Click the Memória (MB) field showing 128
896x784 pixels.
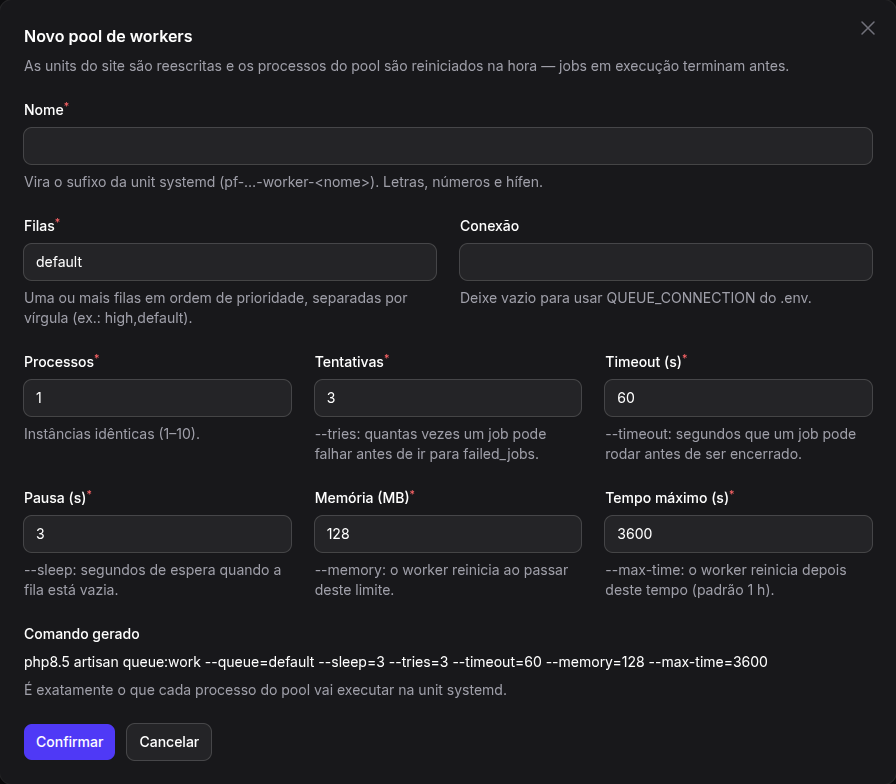(x=447, y=534)
